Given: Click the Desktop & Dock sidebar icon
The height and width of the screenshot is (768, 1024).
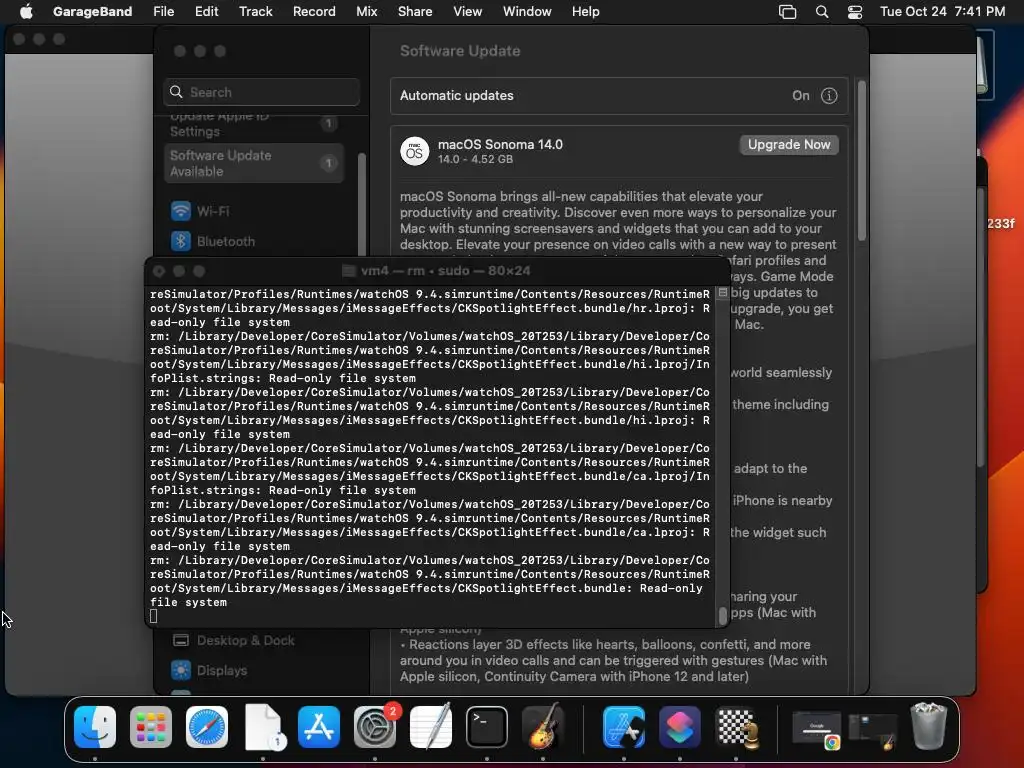Looking at the screenshot, I should (181, 641).
